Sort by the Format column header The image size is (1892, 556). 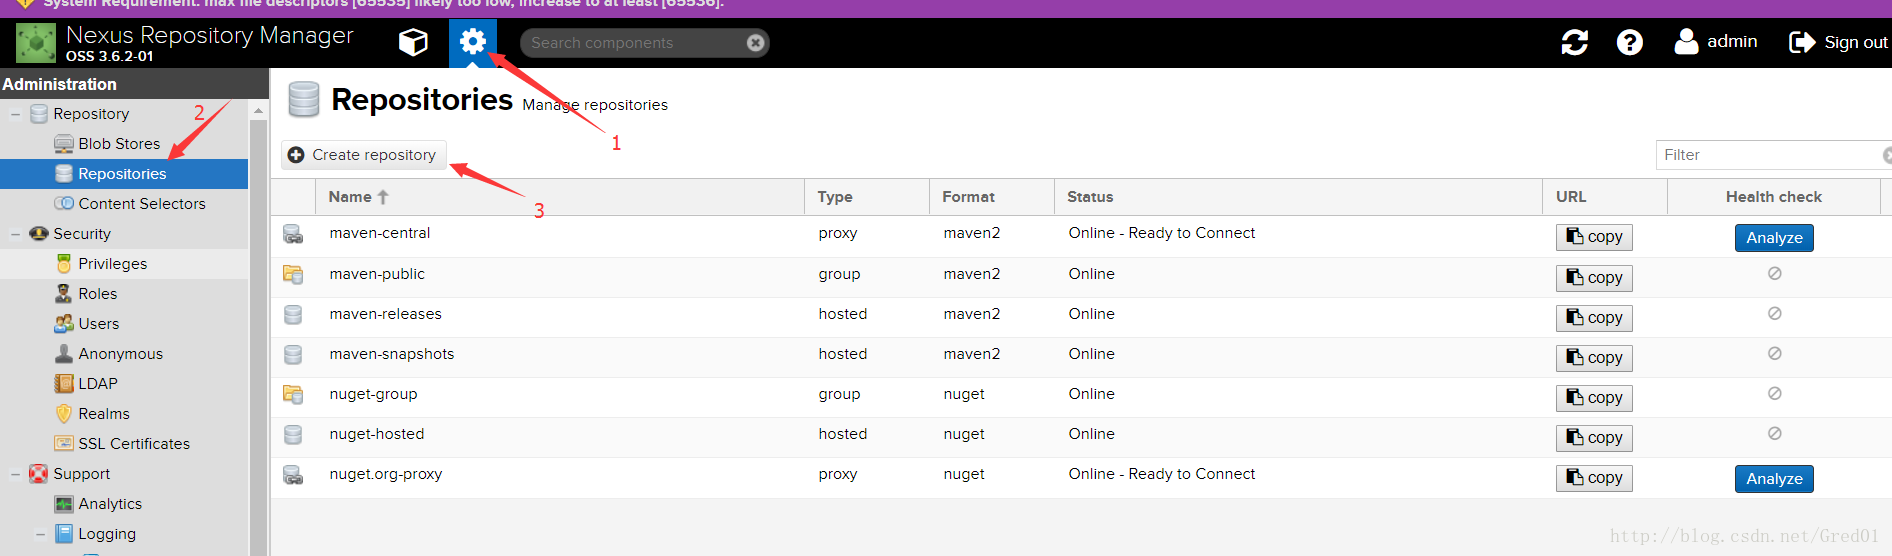pos(992,197)
